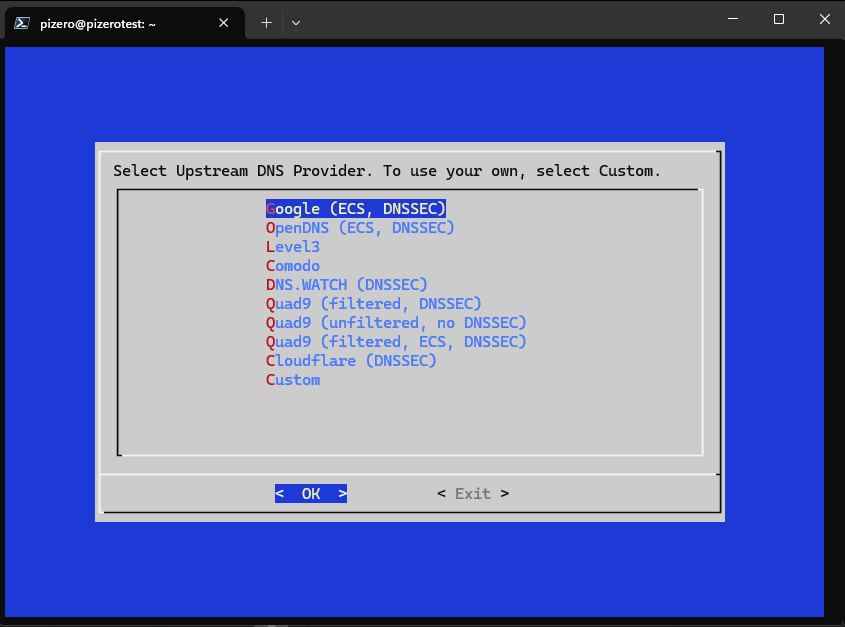Viewport: 845px width, 627px height.
Task: Expand the new tab profile dropdown chevron
Action: [x=296, y=22]
